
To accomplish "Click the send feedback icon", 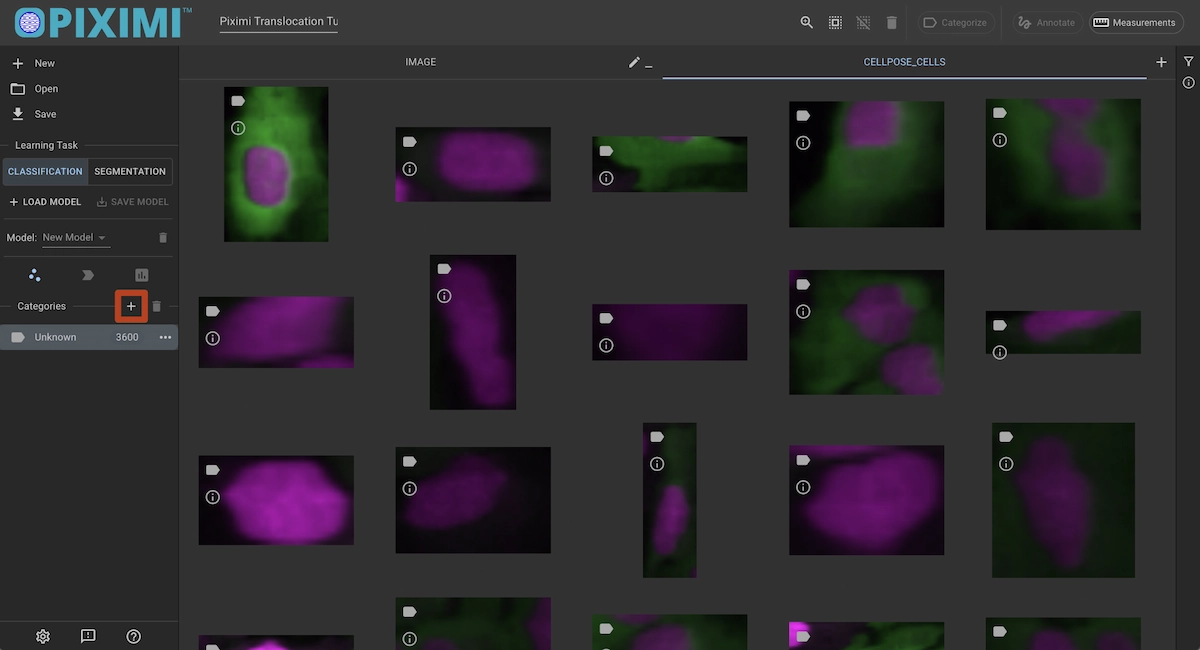I will coord(88,636).
